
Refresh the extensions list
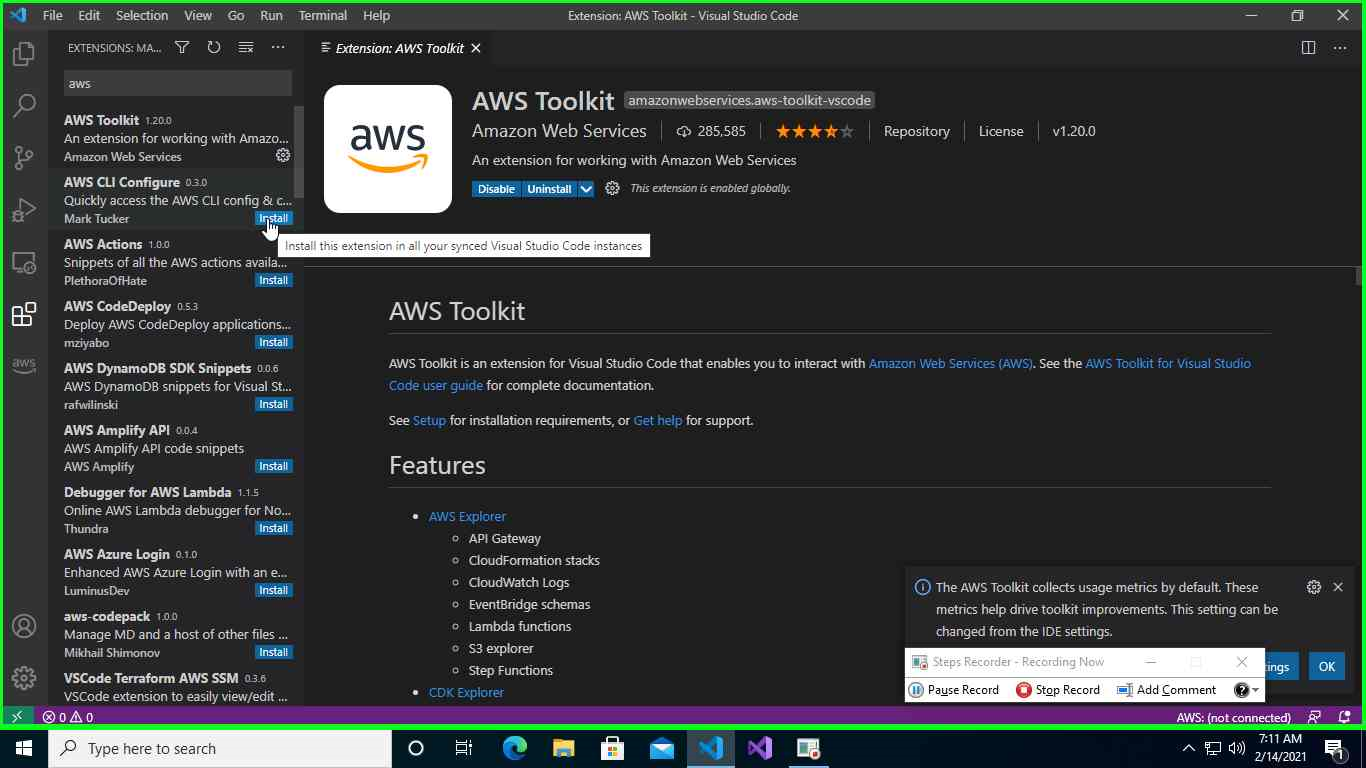[x=214, y=48]
